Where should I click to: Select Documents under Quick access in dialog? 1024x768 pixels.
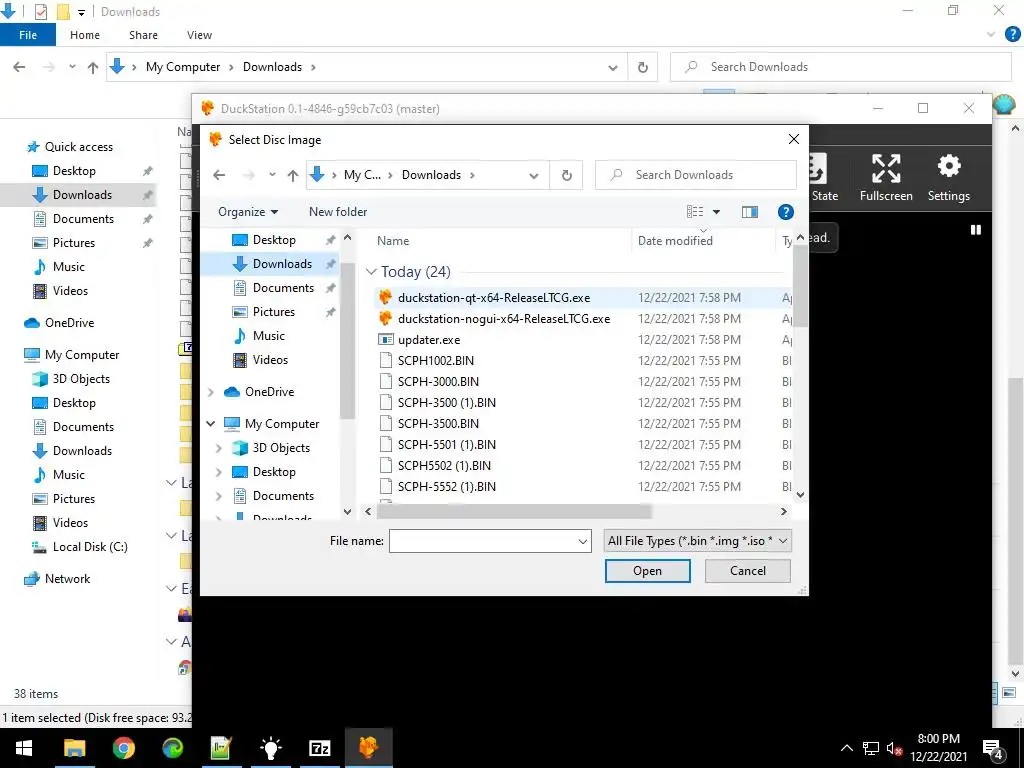pos(283,288)
